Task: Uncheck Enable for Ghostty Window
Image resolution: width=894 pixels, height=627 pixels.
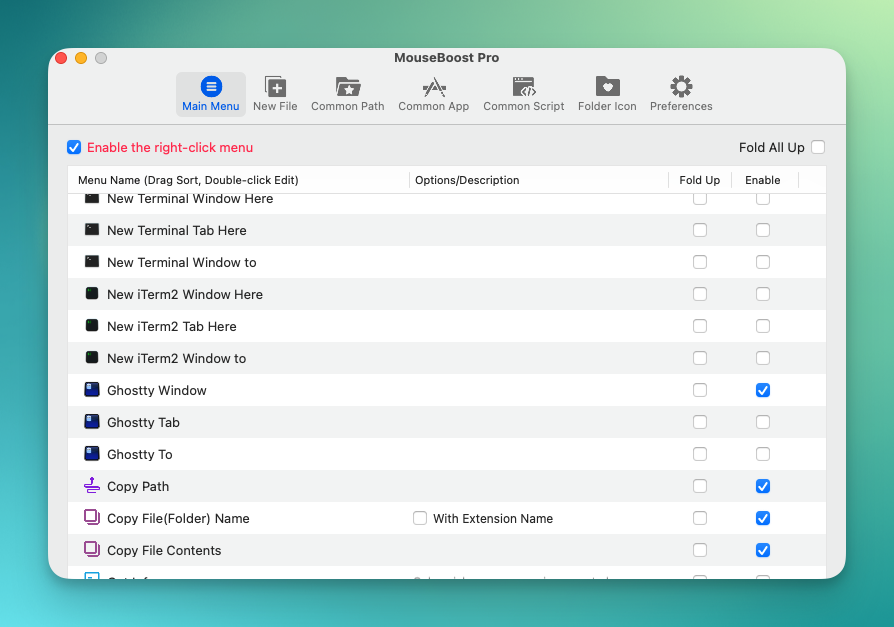Action: pos(763,390)
